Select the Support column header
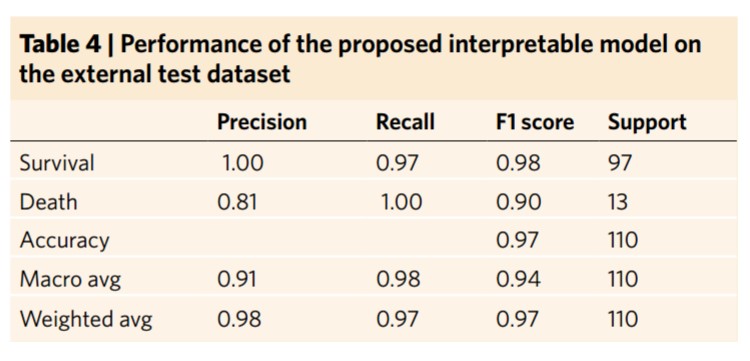Screen dimensions: 750x361 pos(647,122)
